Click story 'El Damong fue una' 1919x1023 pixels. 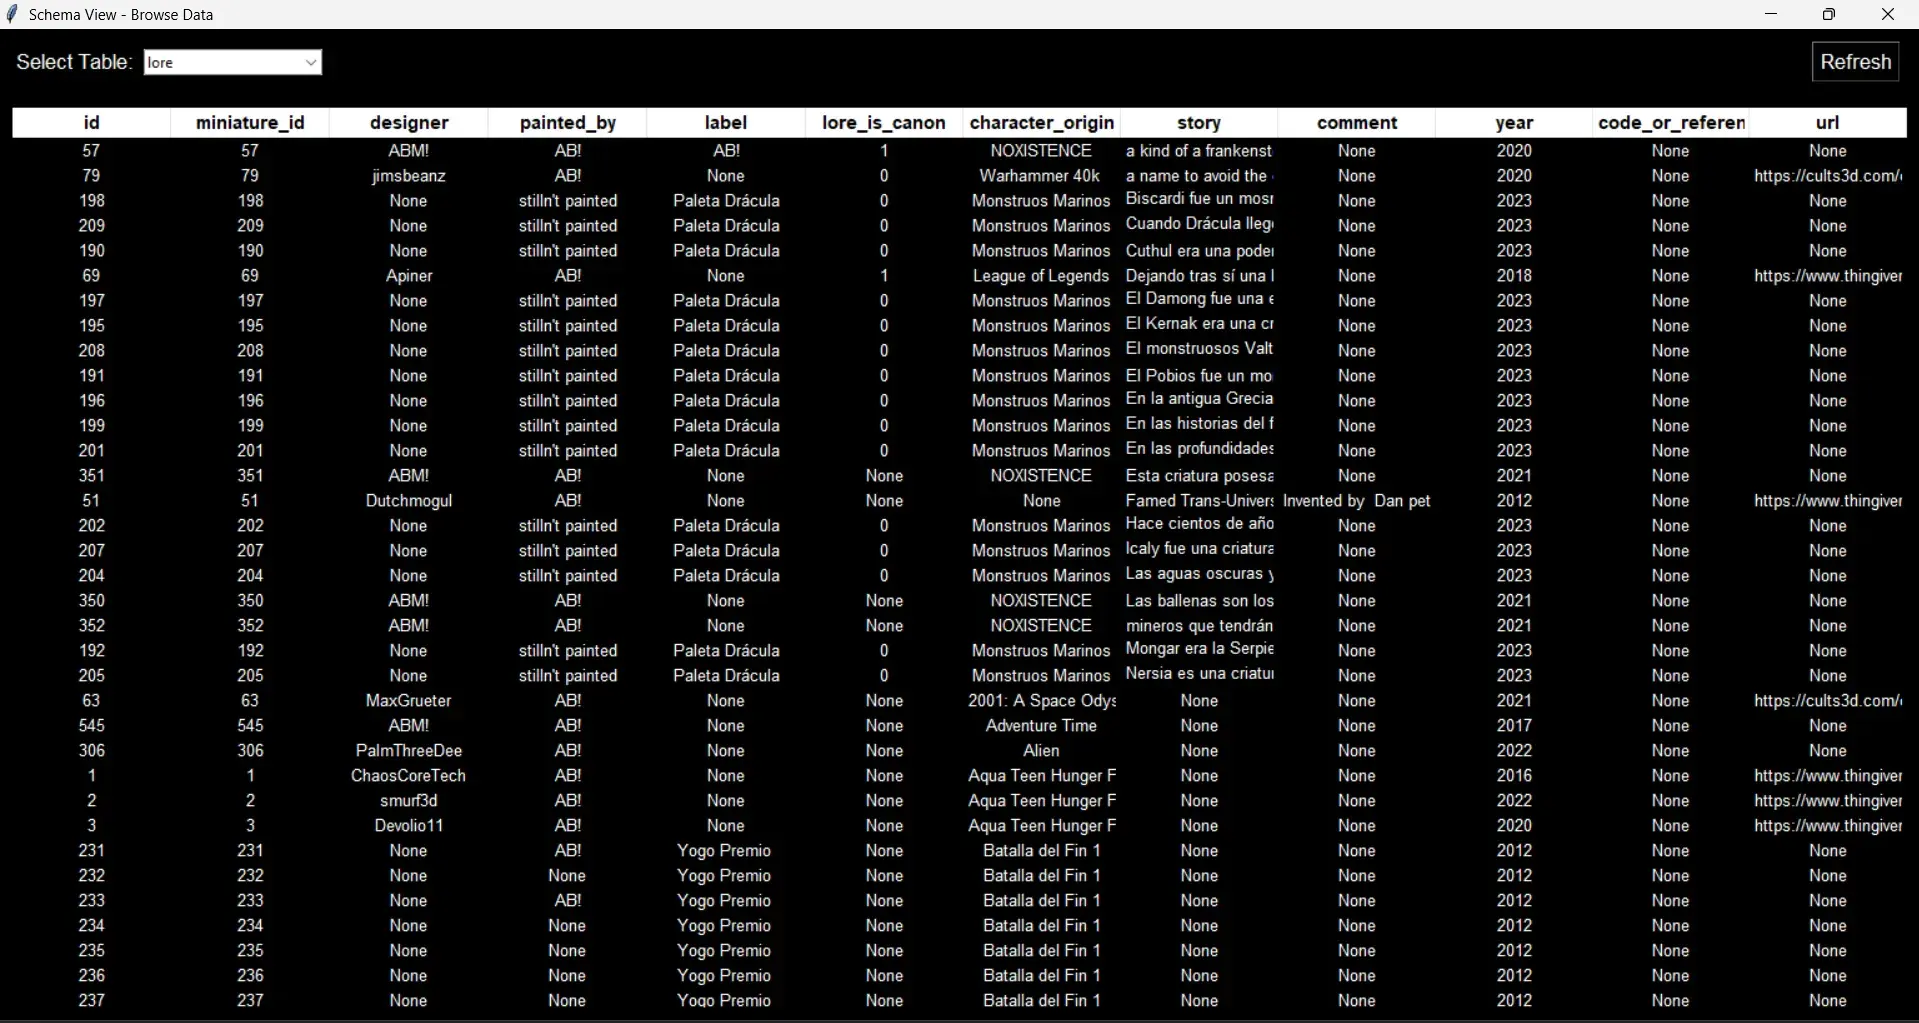[x=1199, y=300]
